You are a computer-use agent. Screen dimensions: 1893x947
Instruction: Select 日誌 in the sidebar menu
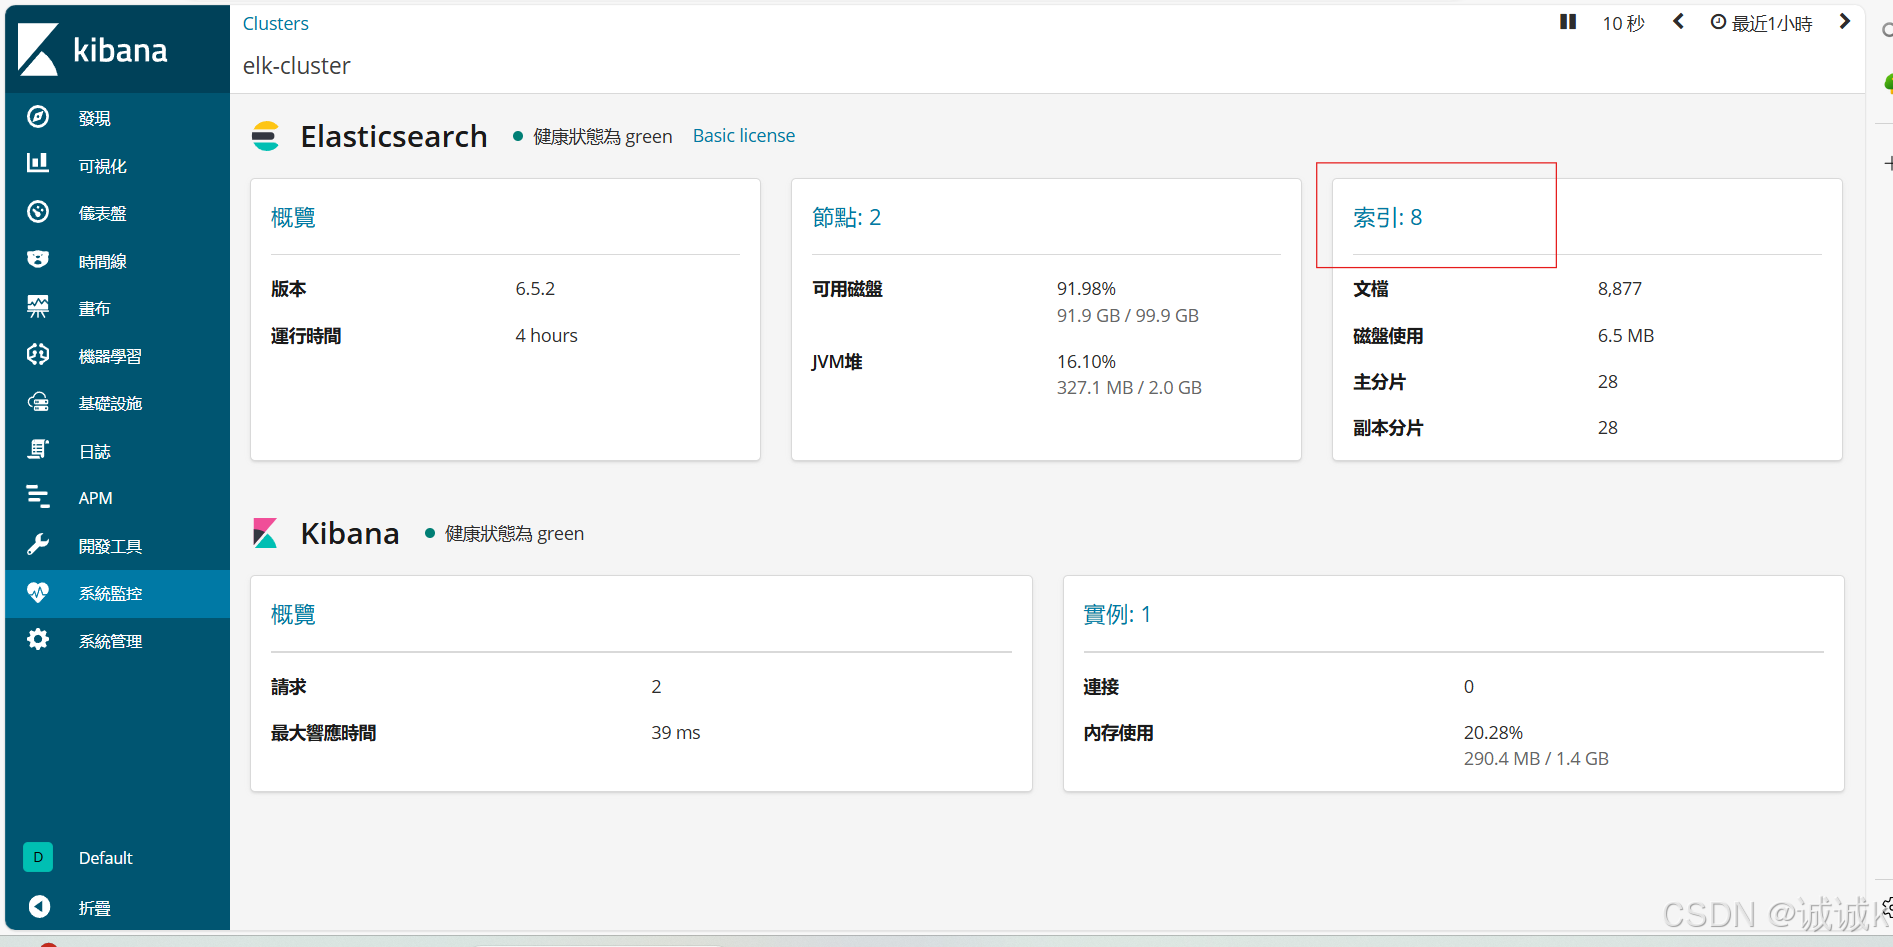[x=95, y=451]
